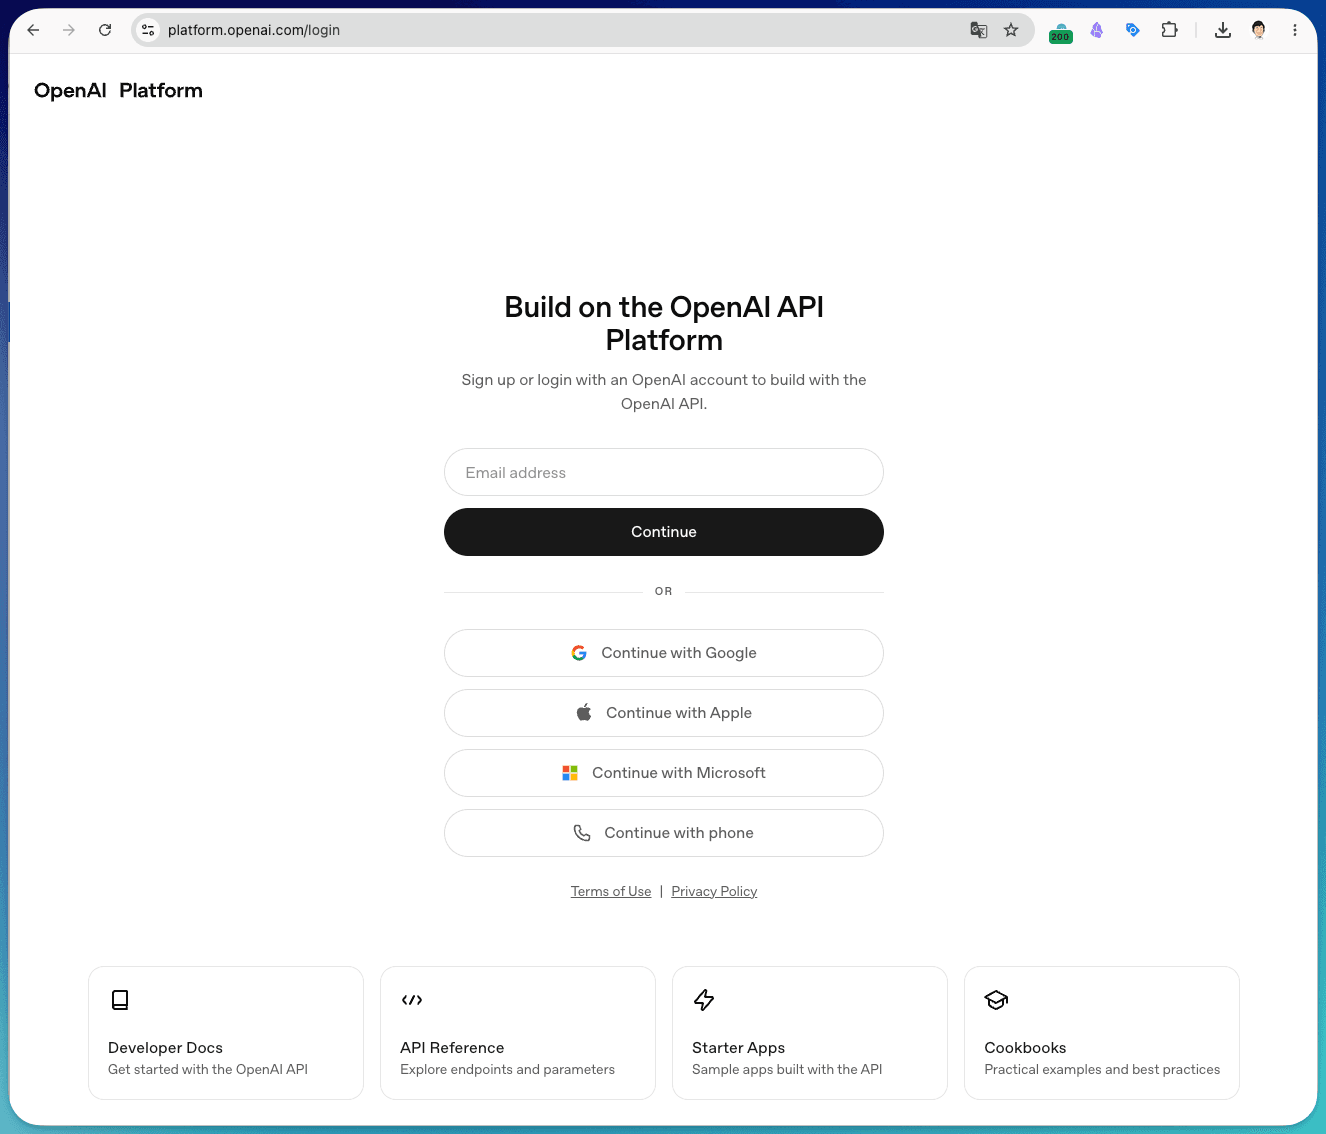
Task: Click the Apple logo icon
Action: (584, 712)
